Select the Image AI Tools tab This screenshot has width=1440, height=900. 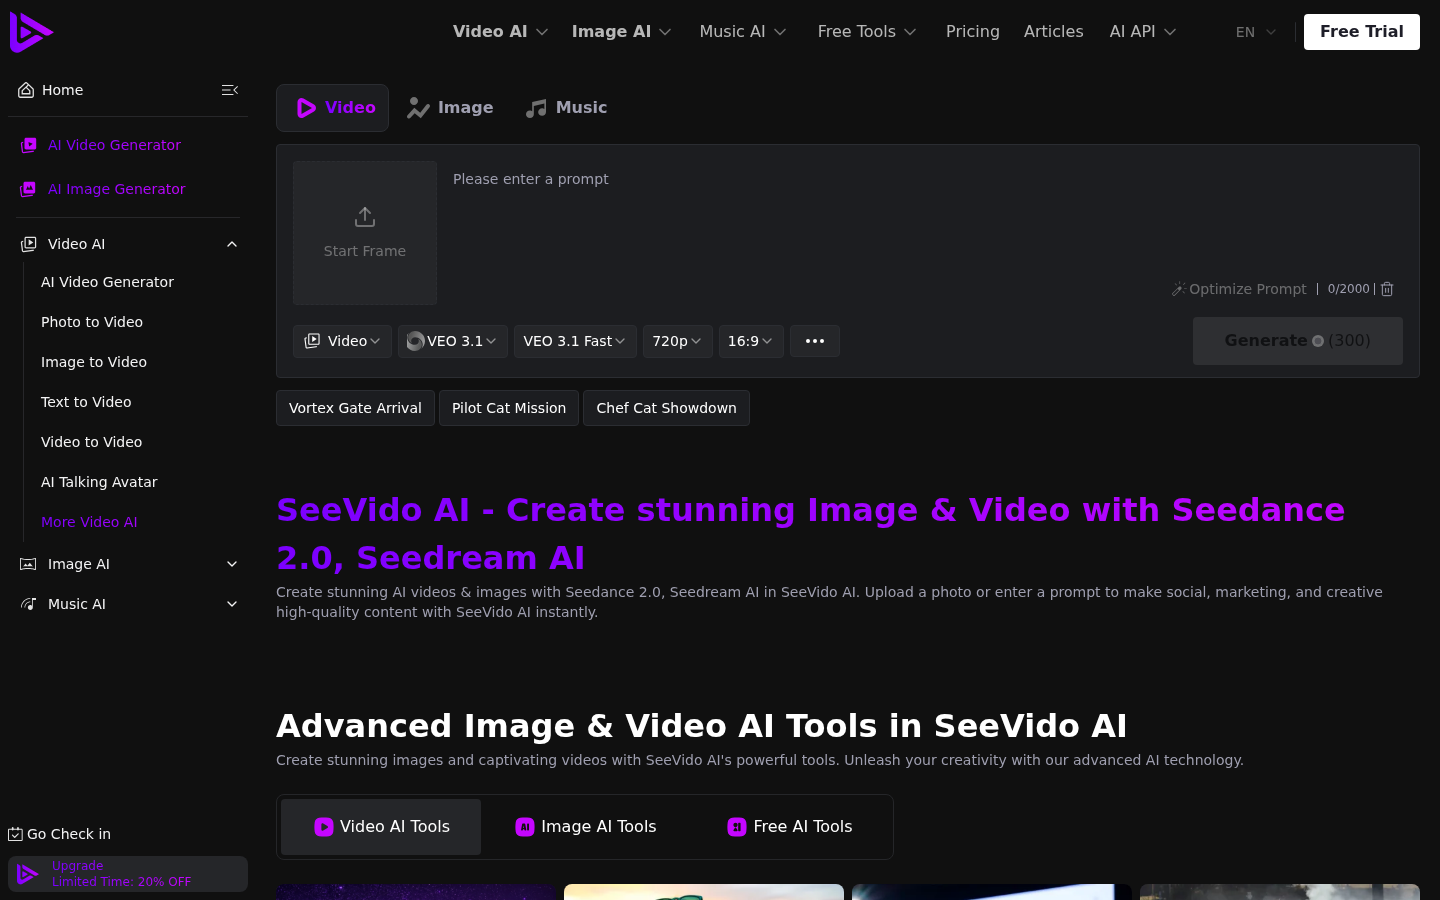coord(586,827)
